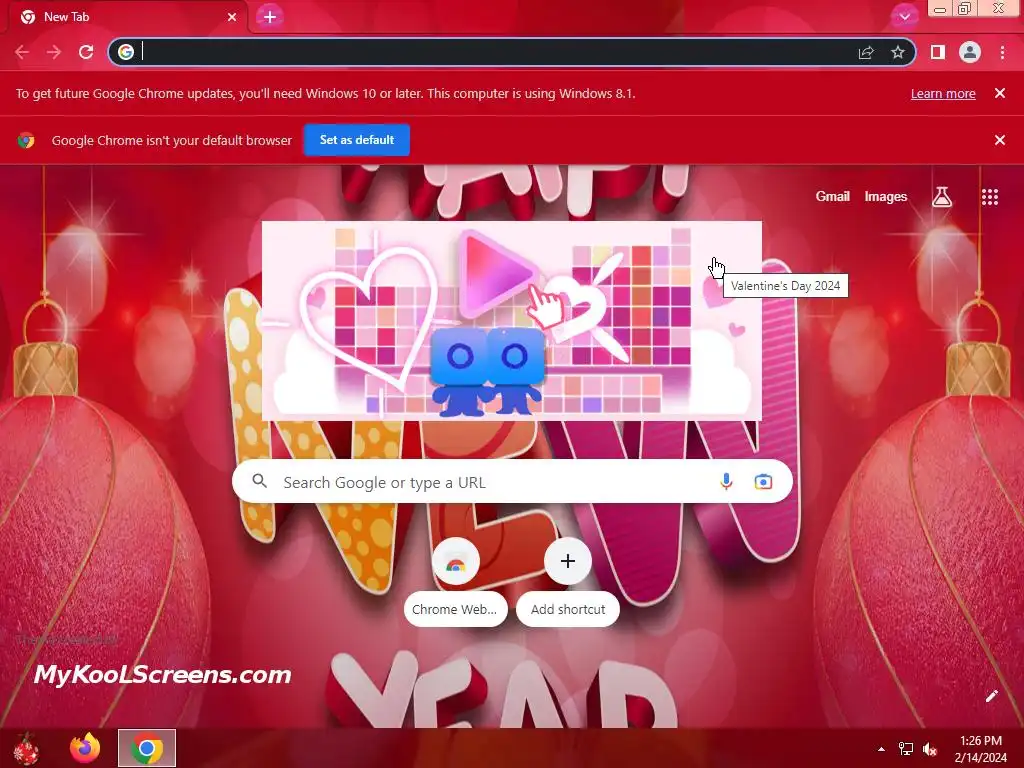Search by image with camera icon
The width and height of the screenshot is (1024, 768).
click(x=763, y=482)
